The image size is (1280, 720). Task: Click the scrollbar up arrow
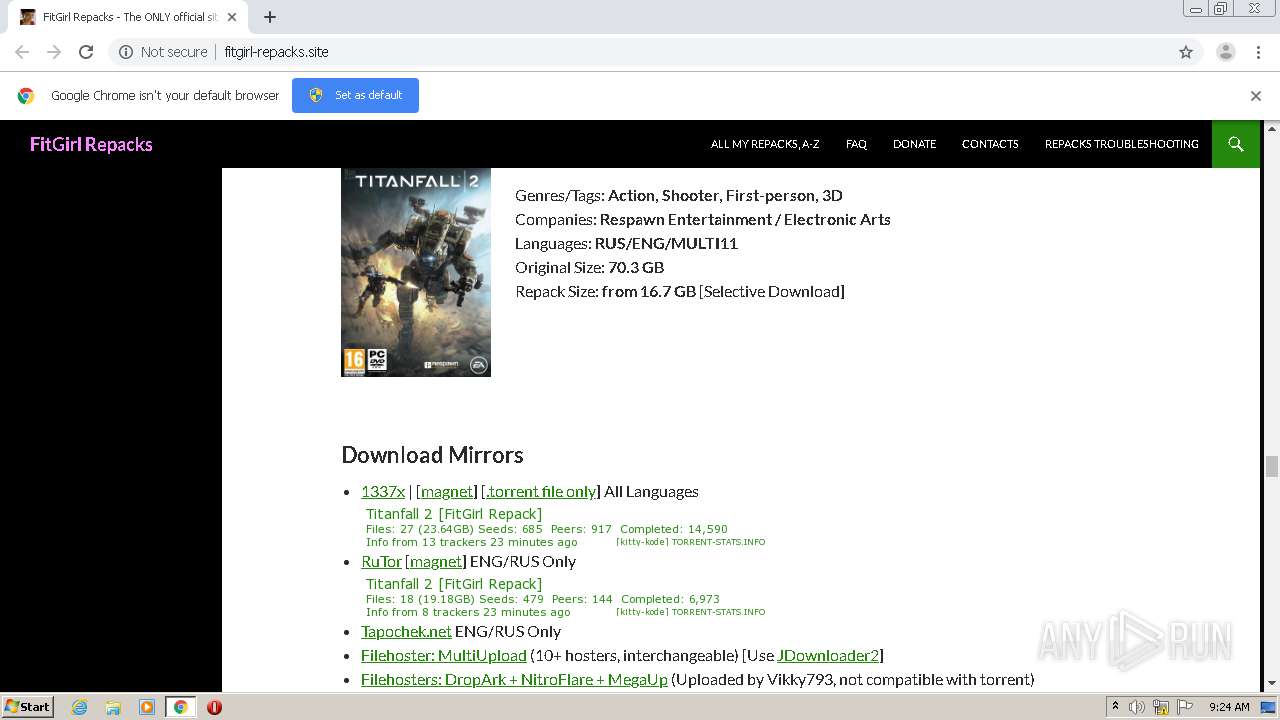point(1271,128)
